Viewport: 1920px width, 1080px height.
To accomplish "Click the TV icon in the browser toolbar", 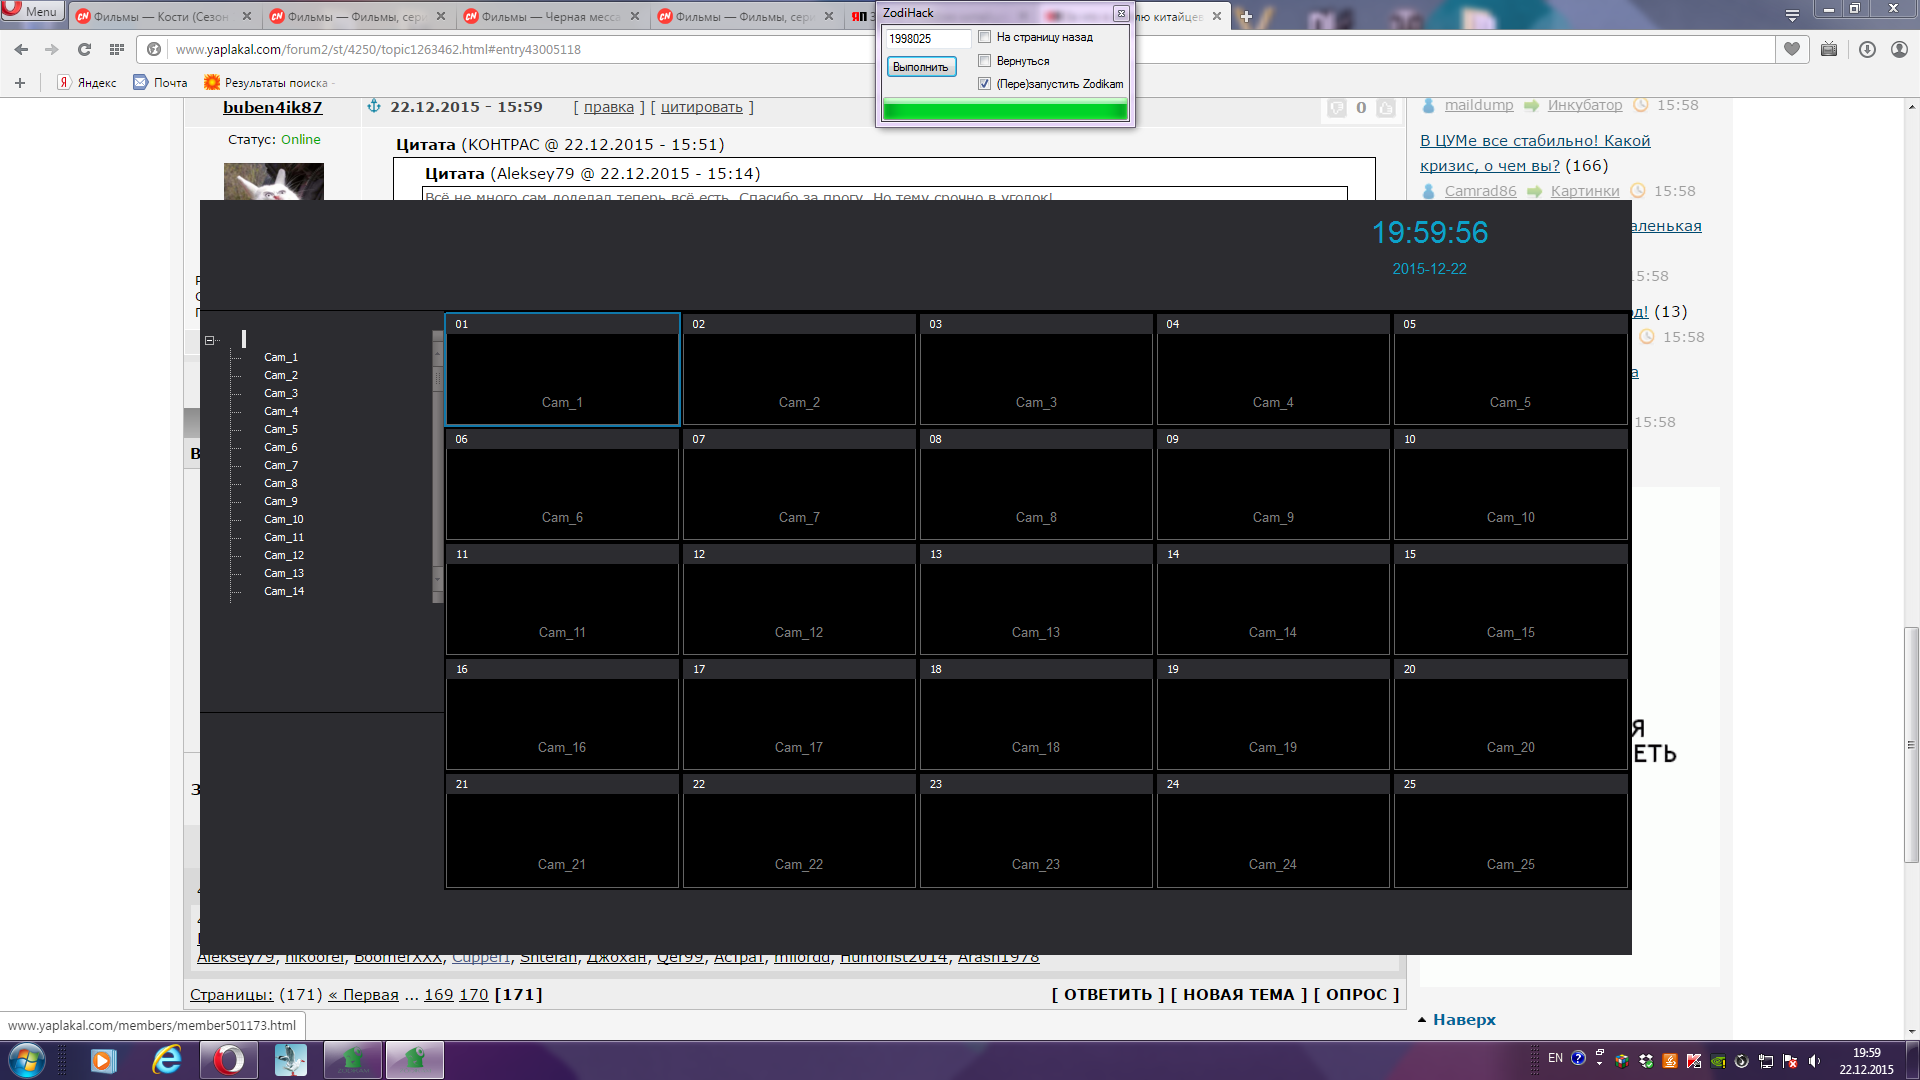I will tap(1829, 49).
